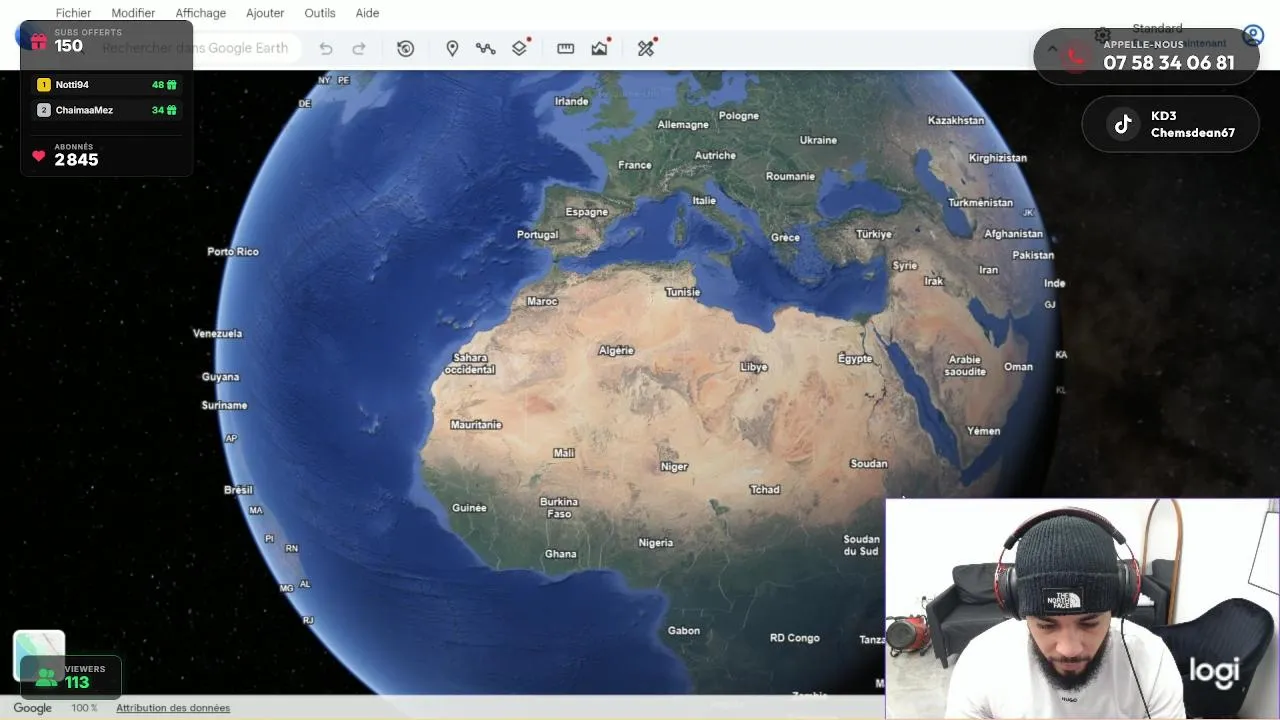Collapse the toolbar with the up chevron
Viewport: 1280px width, 720px height.
[x=1052, y=48]
